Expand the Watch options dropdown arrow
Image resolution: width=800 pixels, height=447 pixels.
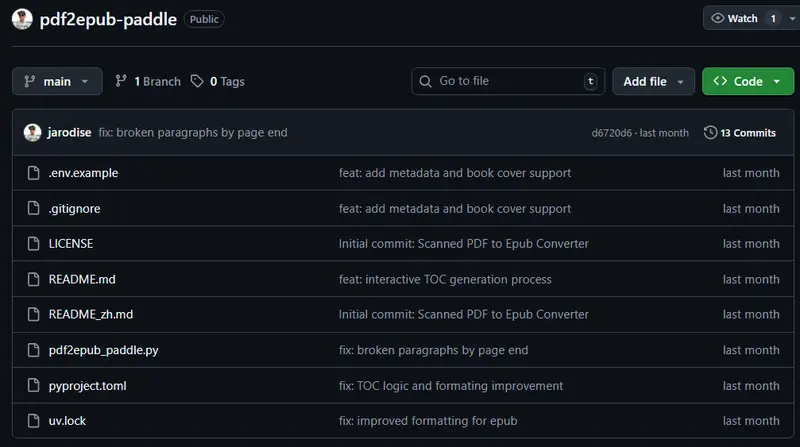pyautogui.click(x=792, y=18)
